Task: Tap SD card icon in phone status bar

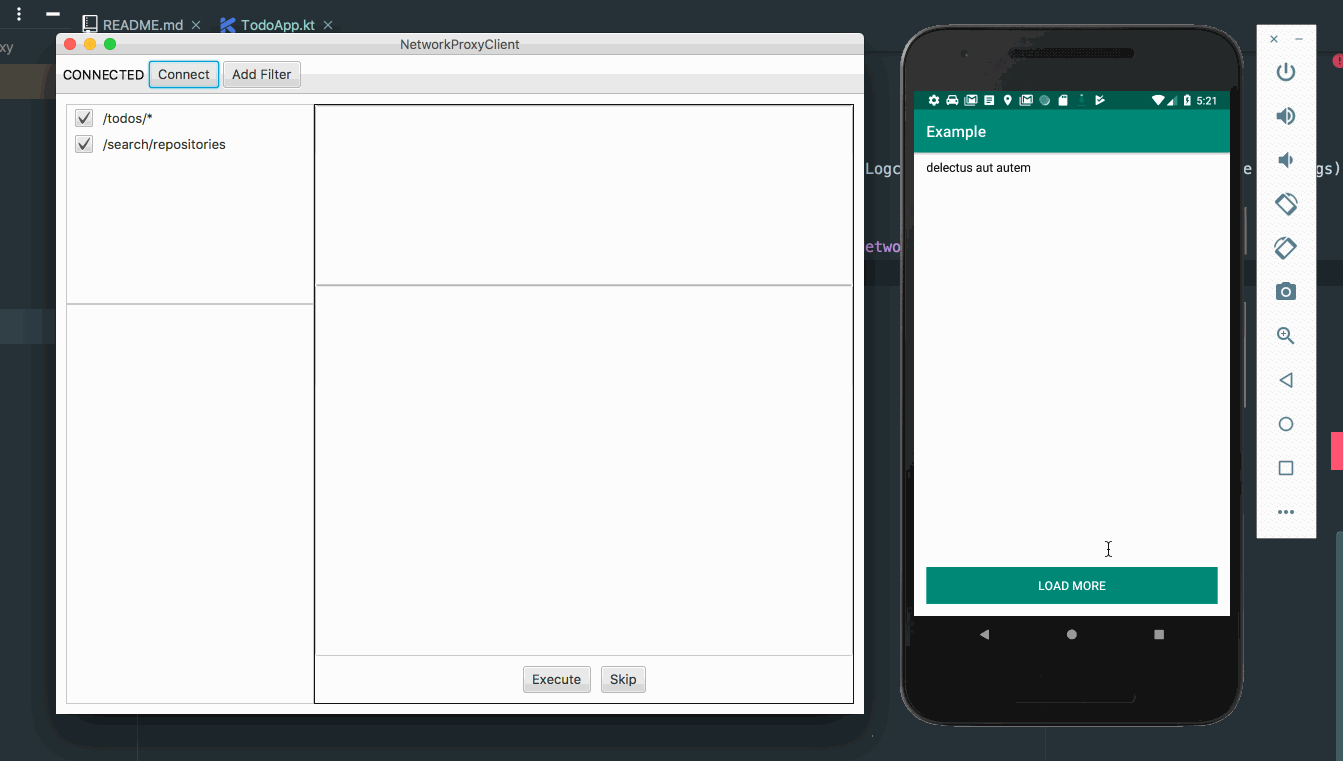Action: tap(1063, 100)
